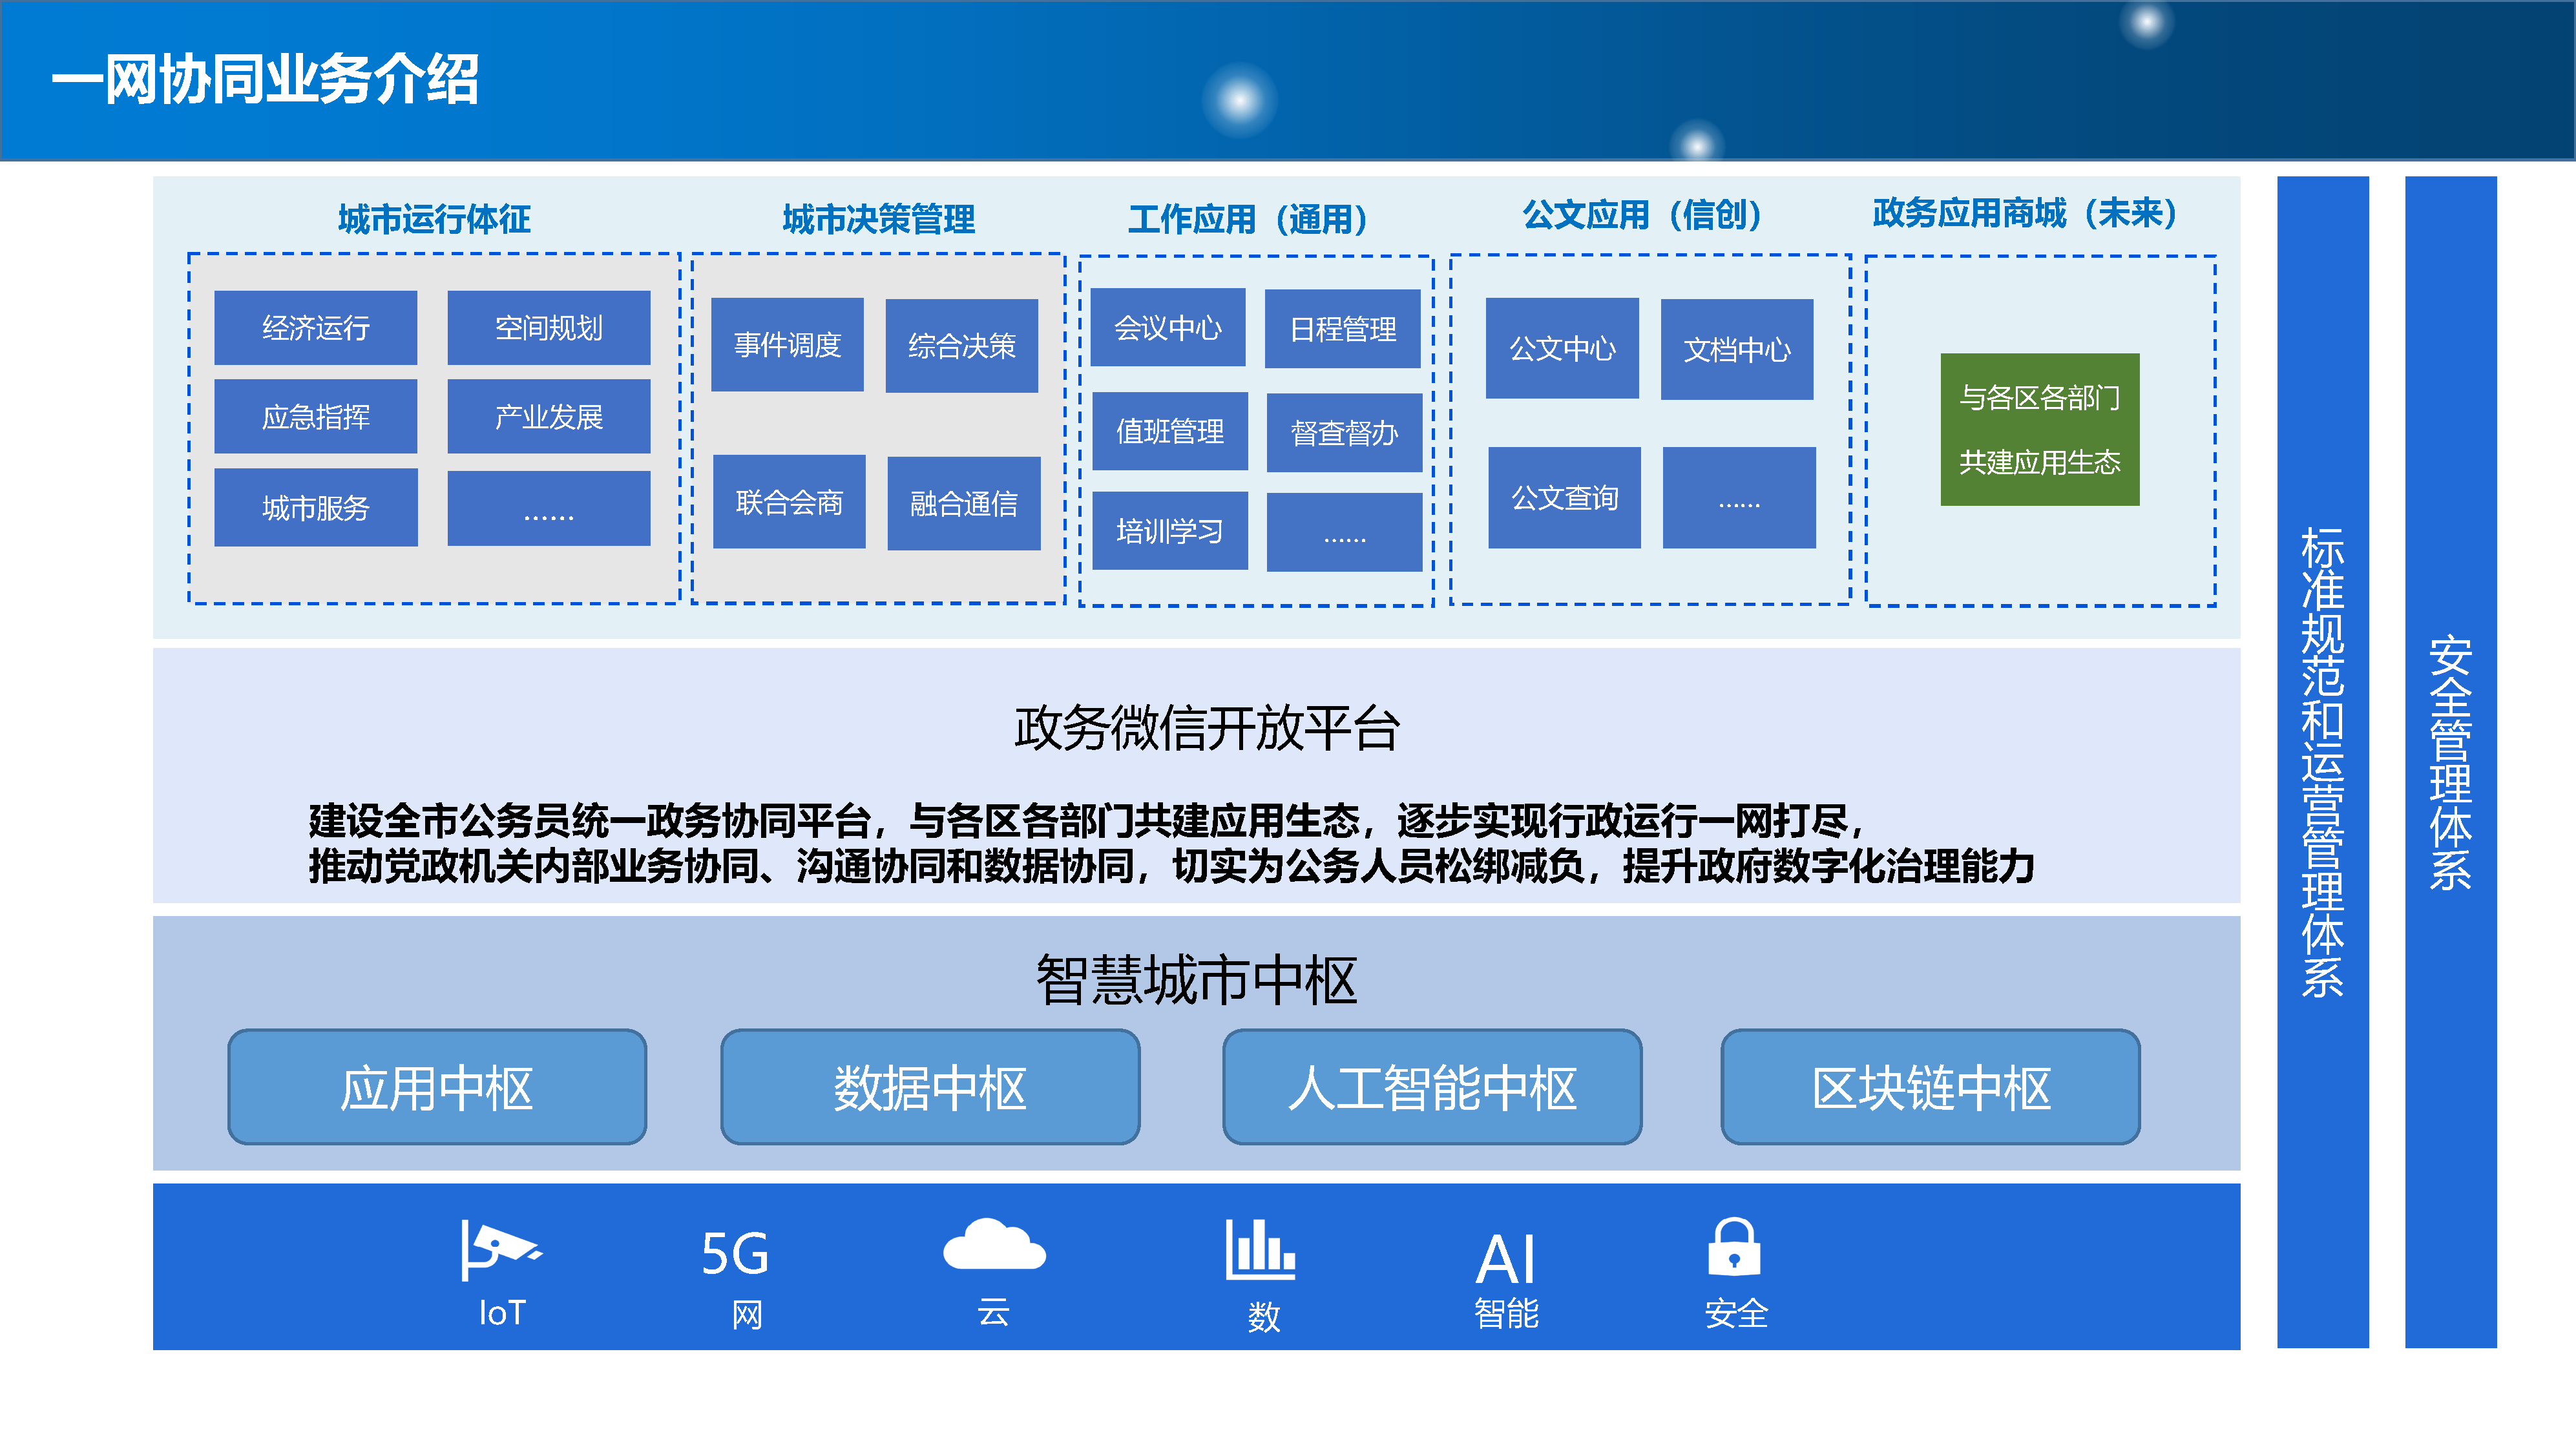Click the ellipsis box under 文档中心

tap(1739, 497)
